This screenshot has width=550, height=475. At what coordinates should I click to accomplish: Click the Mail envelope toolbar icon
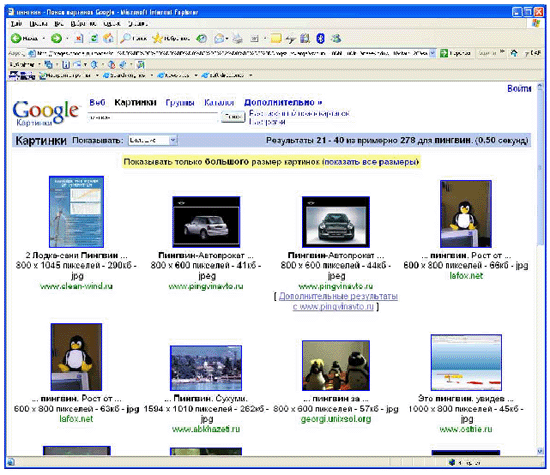click(x=219, y=38)
